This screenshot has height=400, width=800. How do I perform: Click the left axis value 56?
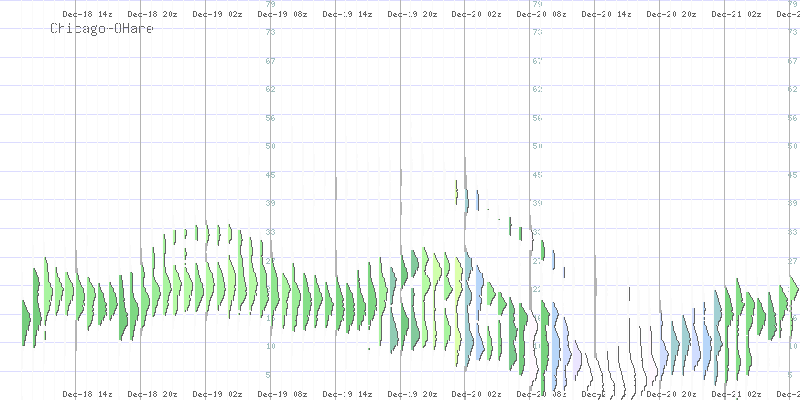pos(270,117)
